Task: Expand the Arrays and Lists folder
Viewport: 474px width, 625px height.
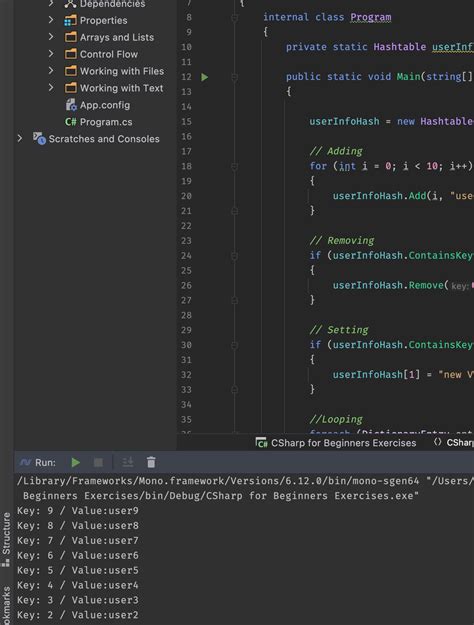Action: point(51,37)
